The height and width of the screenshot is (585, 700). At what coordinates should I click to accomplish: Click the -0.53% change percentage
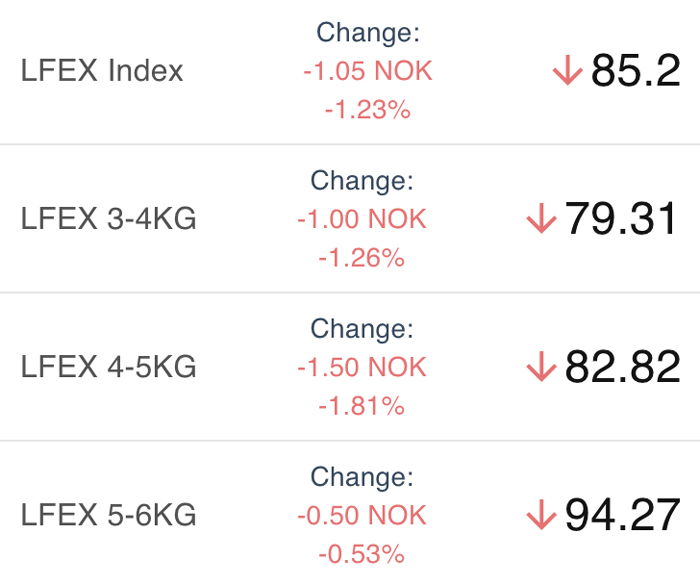click(362, 553)
